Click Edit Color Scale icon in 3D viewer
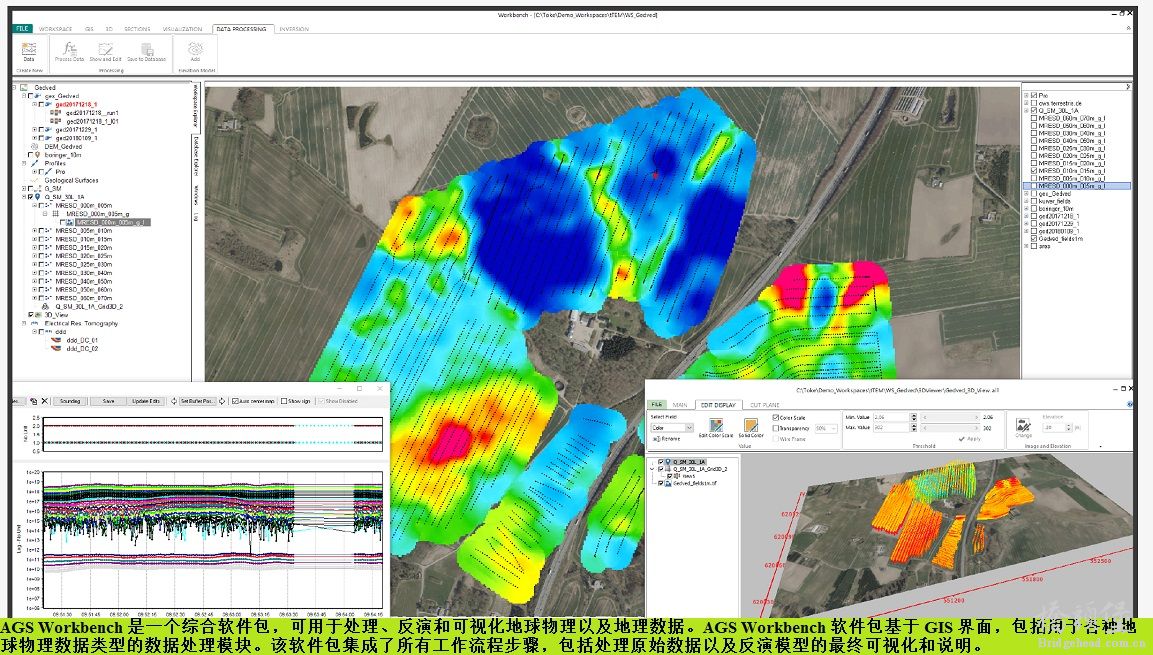Viewport: 1153px width, 655px height. click(715, 425)
